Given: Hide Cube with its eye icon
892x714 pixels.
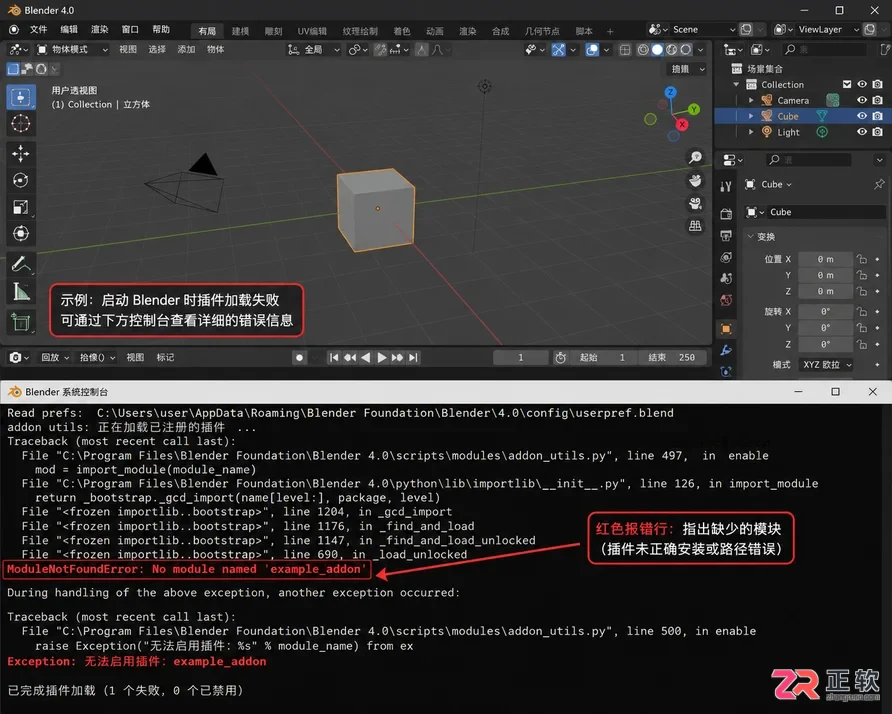Looking at the screenshot, I should pyautogui.click(x=862, y=116).
